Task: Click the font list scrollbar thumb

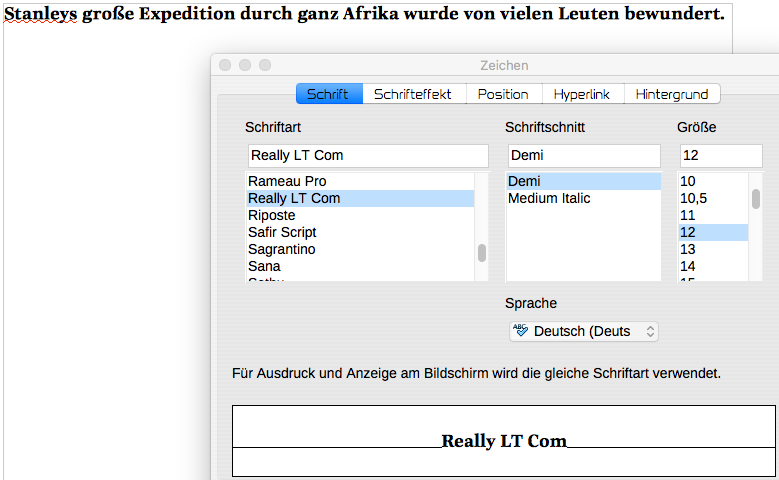Action: click(x=482, y=252)
